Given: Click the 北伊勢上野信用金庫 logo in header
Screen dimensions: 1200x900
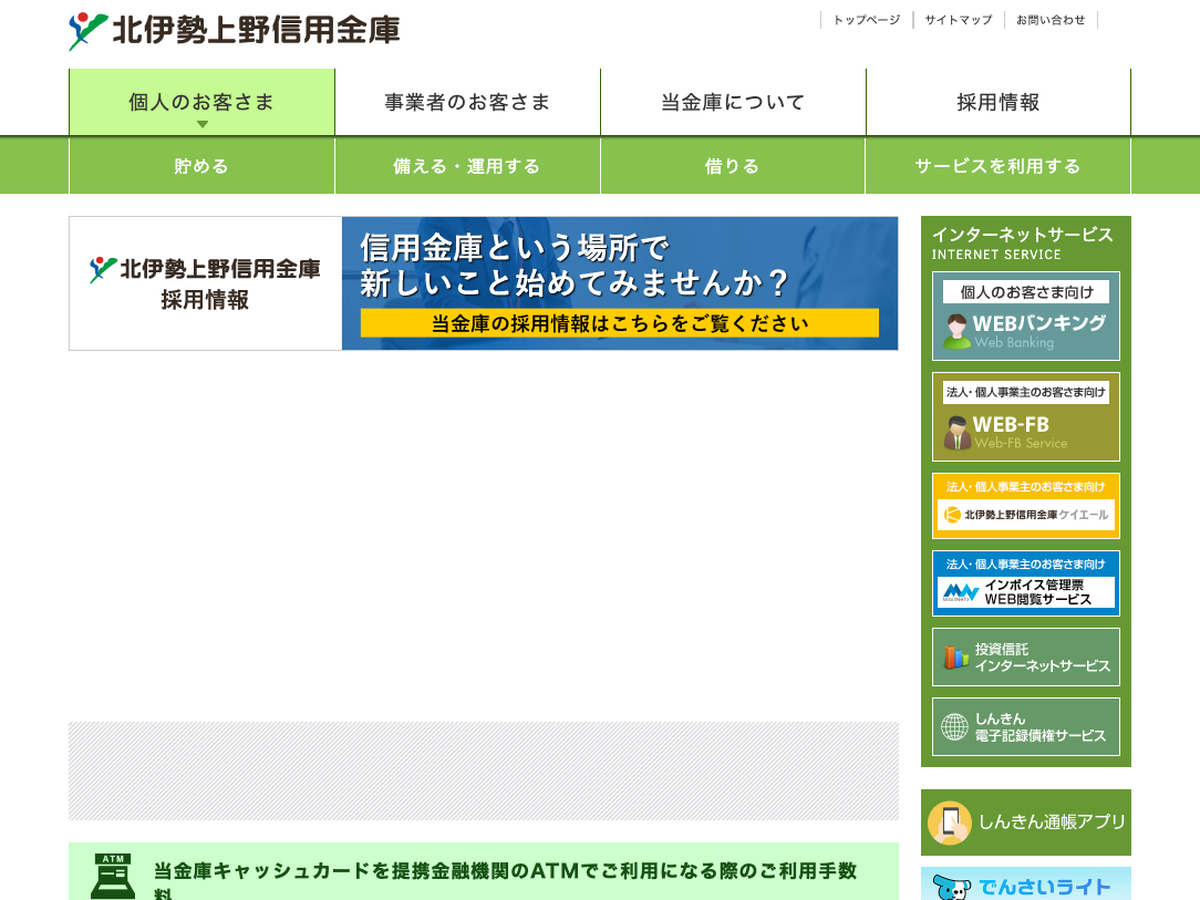Looking at the screenshot, I should tap(234, 30).
